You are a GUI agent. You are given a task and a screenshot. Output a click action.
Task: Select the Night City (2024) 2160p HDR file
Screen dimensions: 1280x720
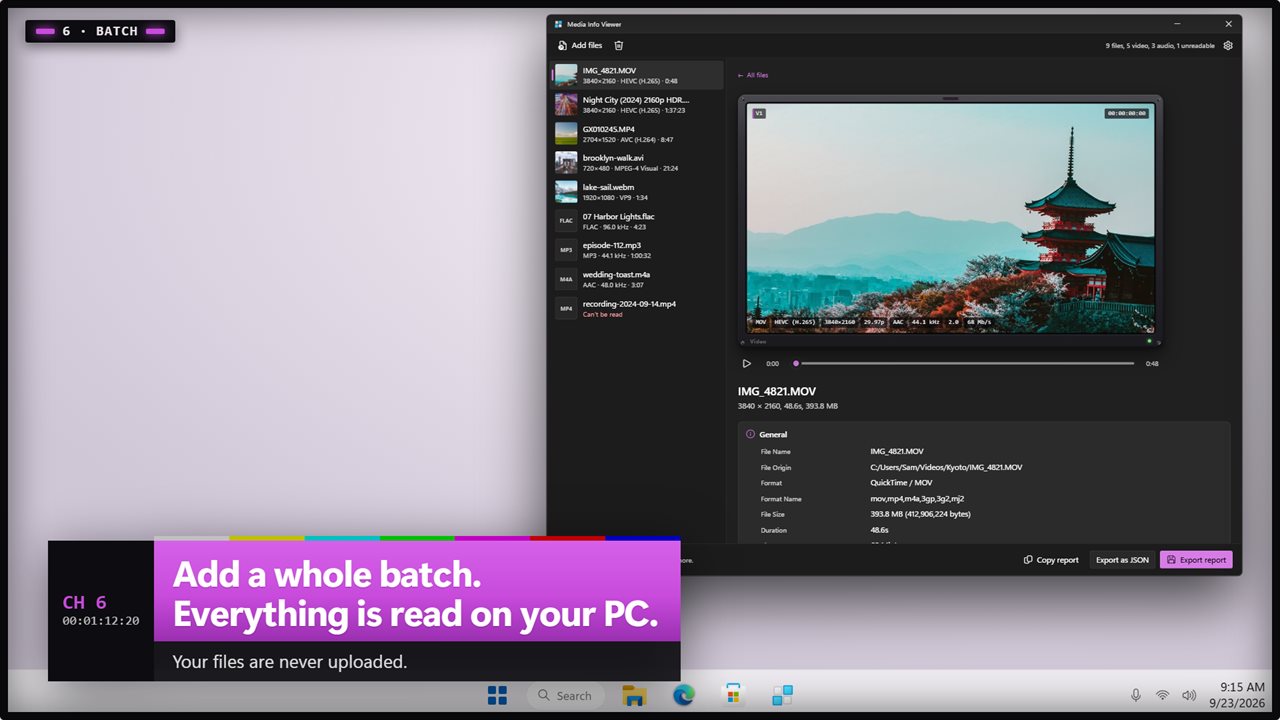pos(637,104)
